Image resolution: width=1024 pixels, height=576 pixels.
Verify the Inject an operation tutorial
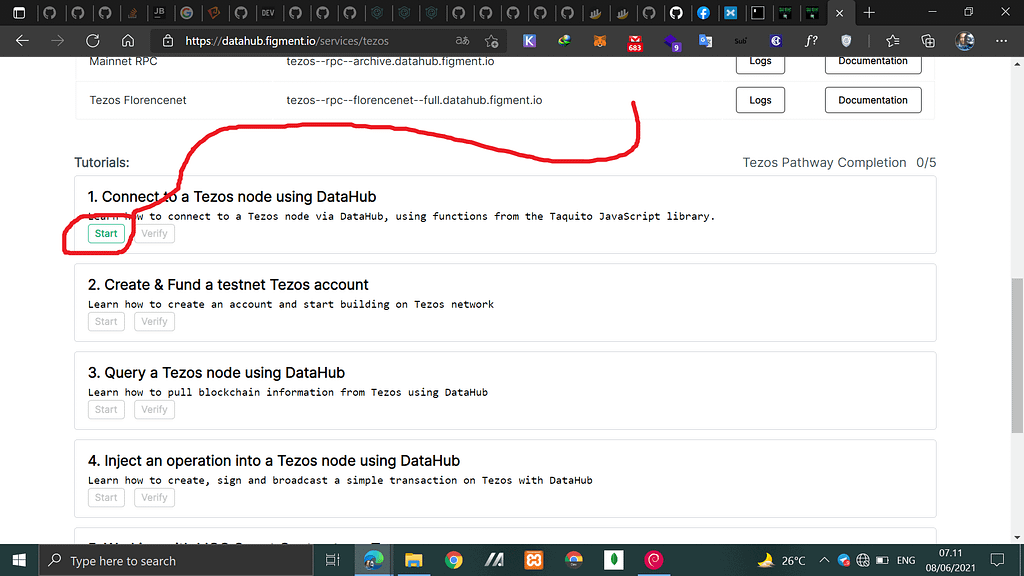[x=154, y=498]
